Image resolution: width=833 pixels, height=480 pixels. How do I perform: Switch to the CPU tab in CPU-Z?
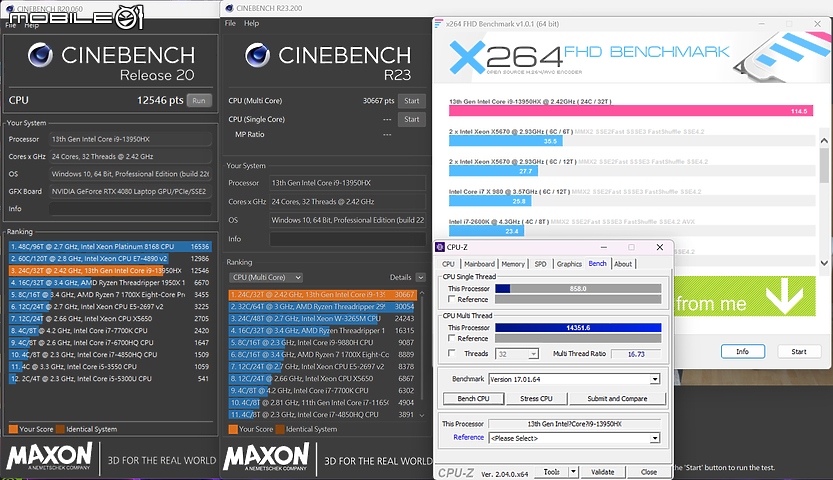[448, 264]
